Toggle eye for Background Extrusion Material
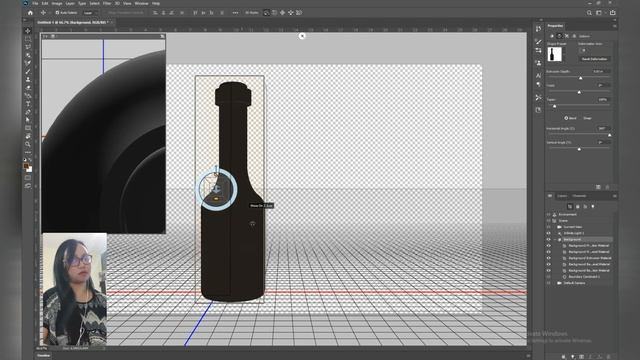 click(x=549, y=258)
